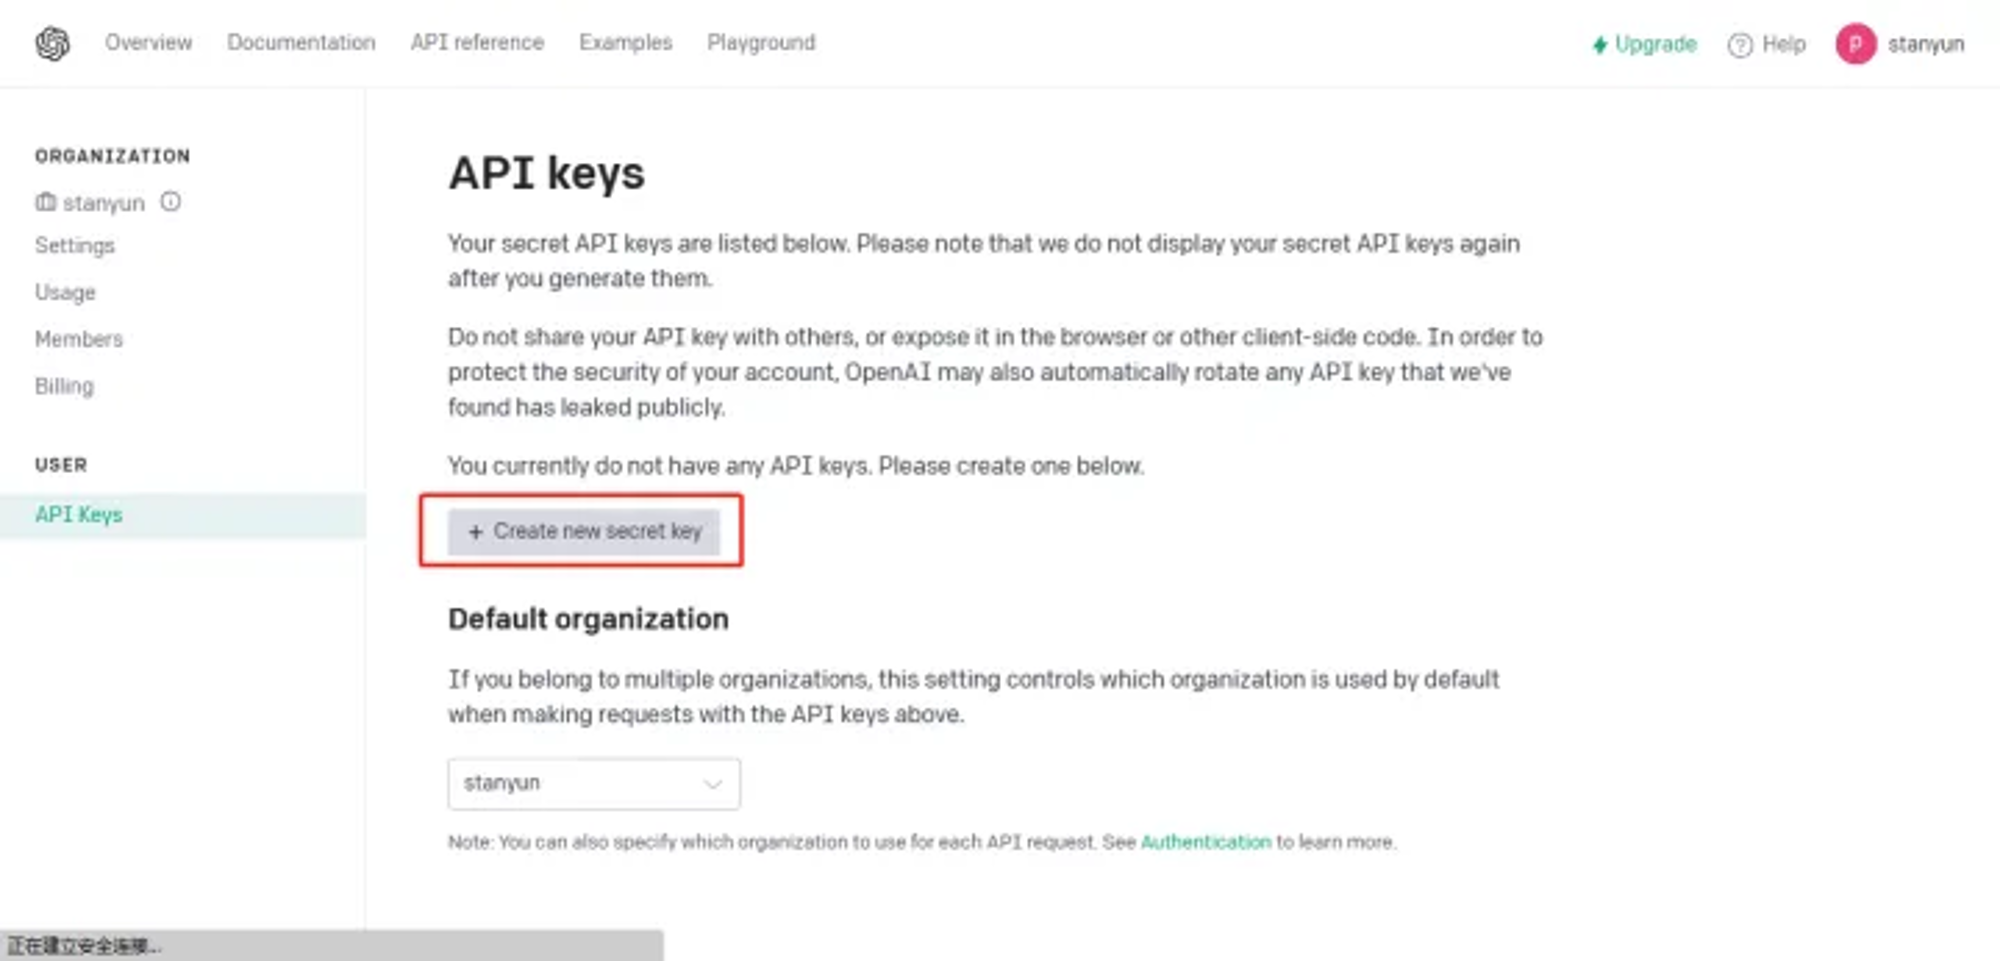Expand the stanyun default organization dropdown
This screenshot has width=2000, height=961.
click(594, 783)
